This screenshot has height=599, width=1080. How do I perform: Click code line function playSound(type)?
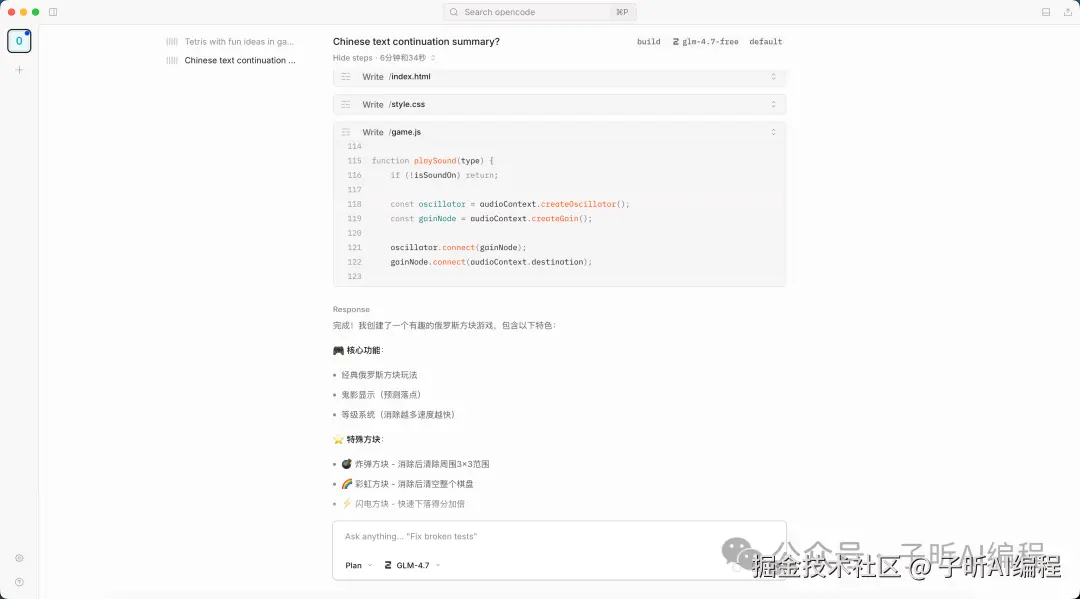click(x=433, y=161)
